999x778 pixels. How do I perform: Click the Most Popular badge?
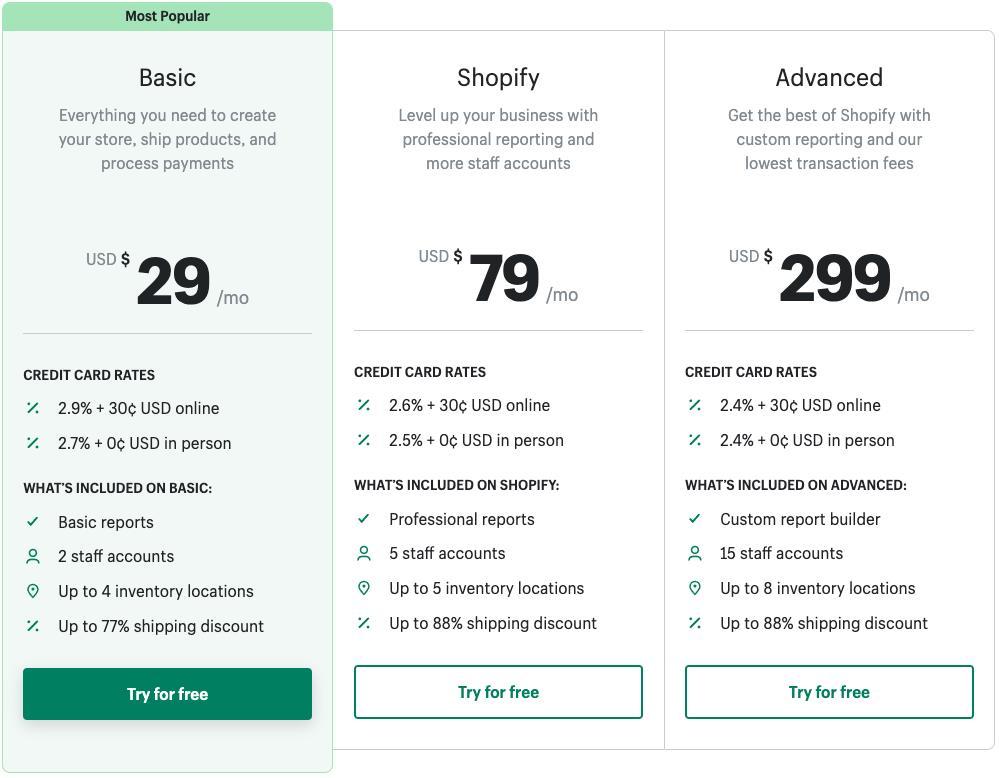pos(167,15)
